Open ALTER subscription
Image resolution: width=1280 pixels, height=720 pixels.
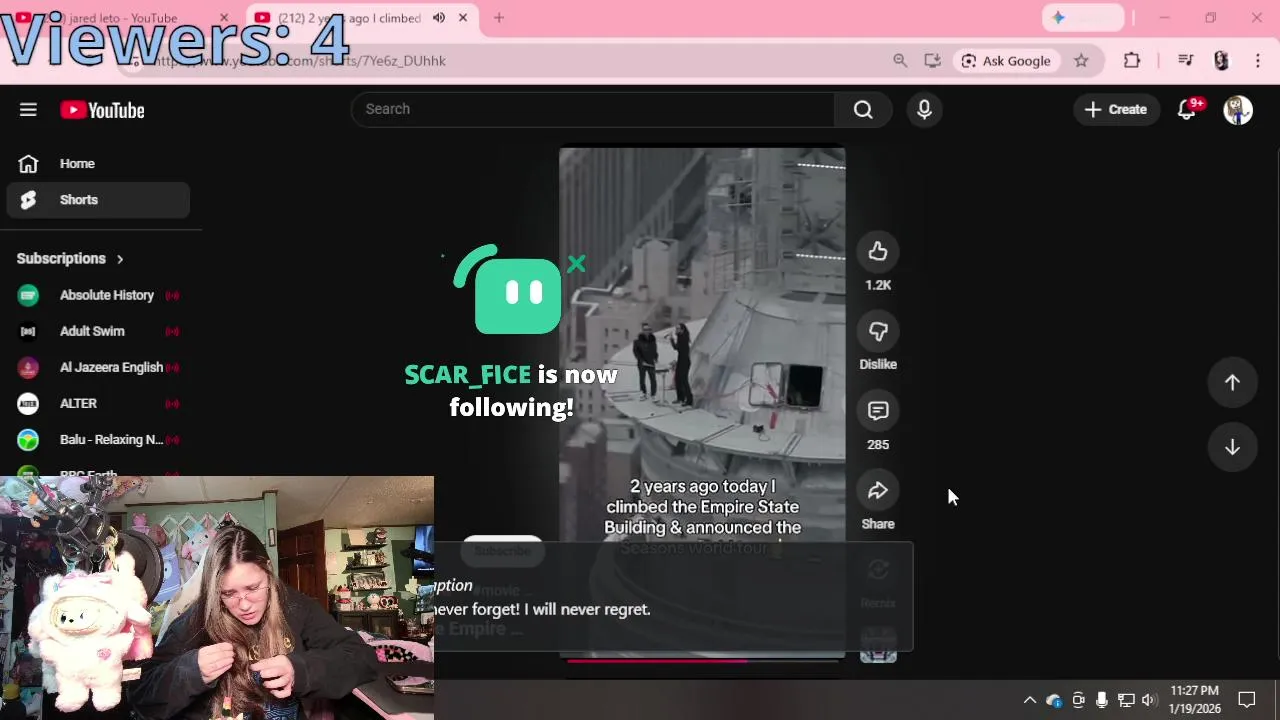(98, 403)
